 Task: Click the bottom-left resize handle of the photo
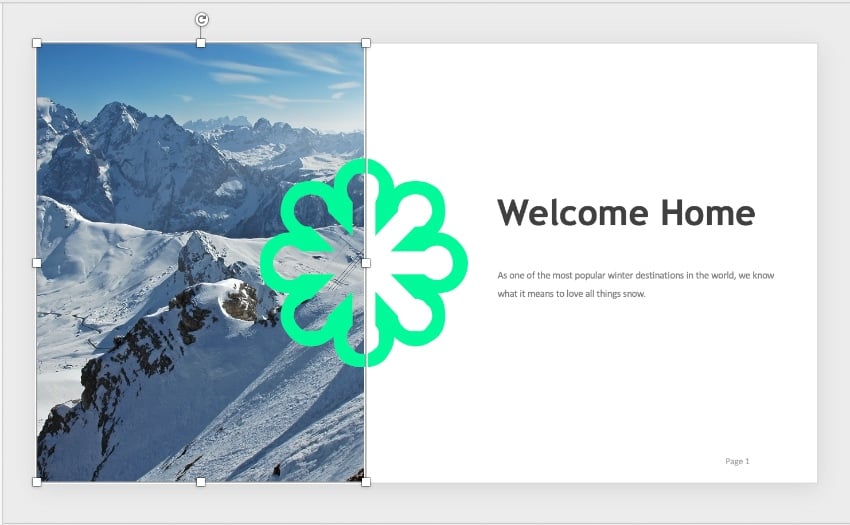point(37,482)
